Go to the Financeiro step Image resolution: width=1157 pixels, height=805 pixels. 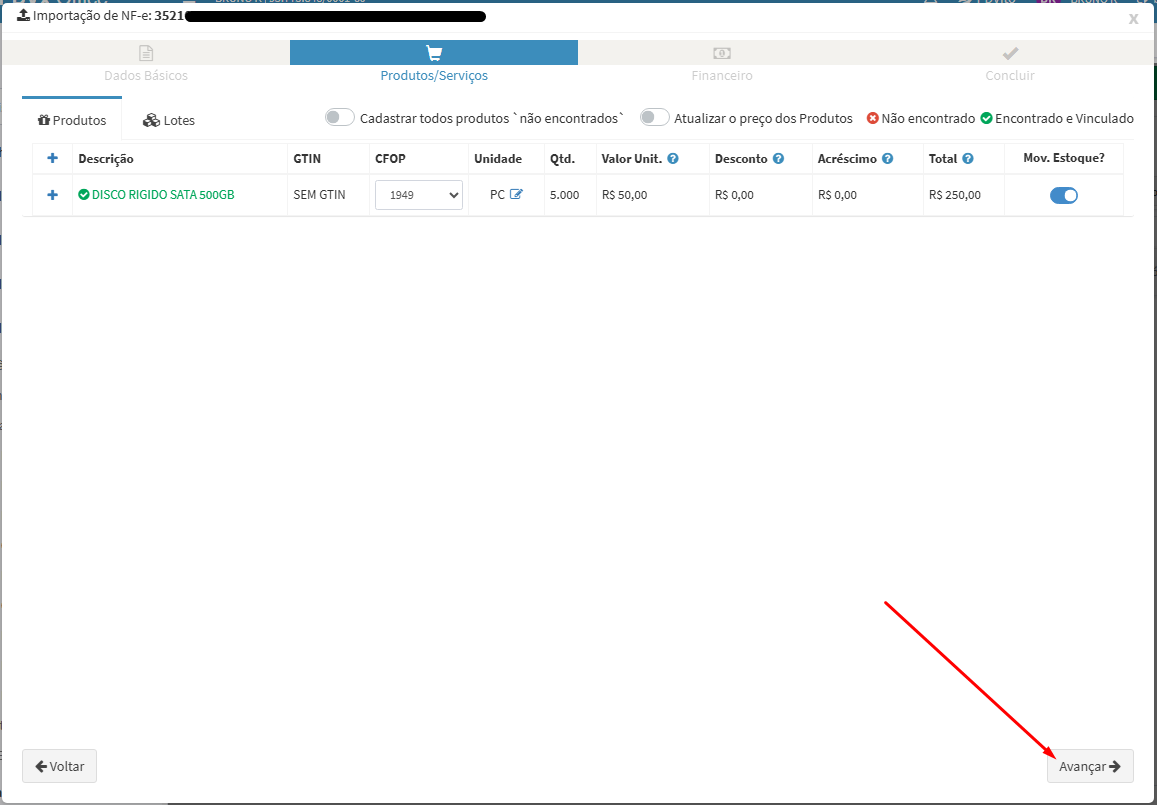(x=722, y=75)
